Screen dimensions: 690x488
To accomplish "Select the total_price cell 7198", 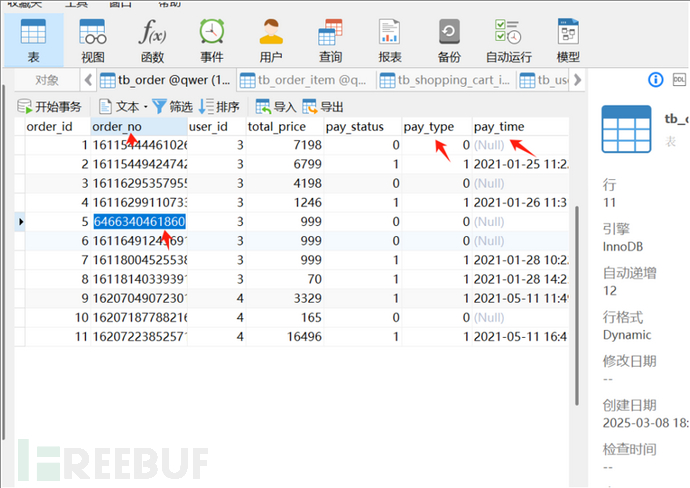I will coord(285,145).
